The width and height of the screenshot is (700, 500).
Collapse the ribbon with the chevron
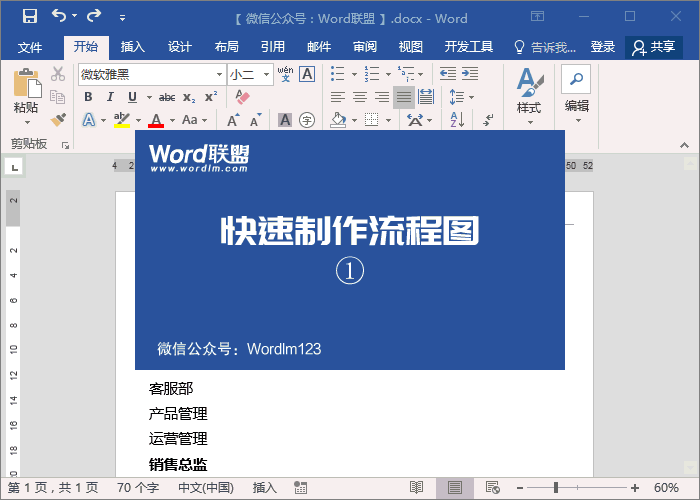point(684,145)
